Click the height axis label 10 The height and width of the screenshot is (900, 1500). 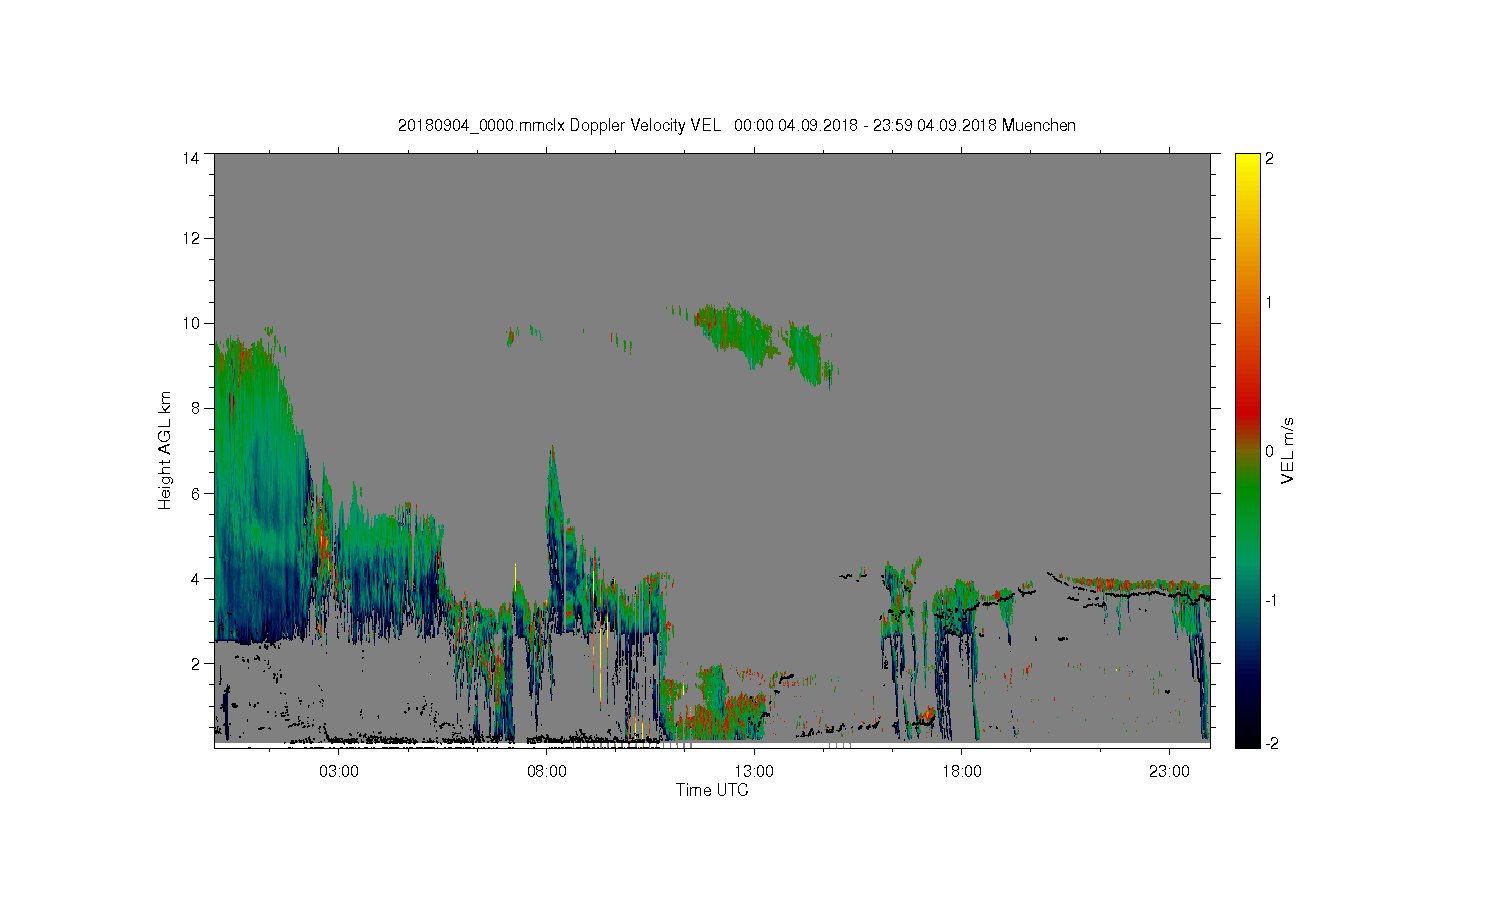pos(190,323)
